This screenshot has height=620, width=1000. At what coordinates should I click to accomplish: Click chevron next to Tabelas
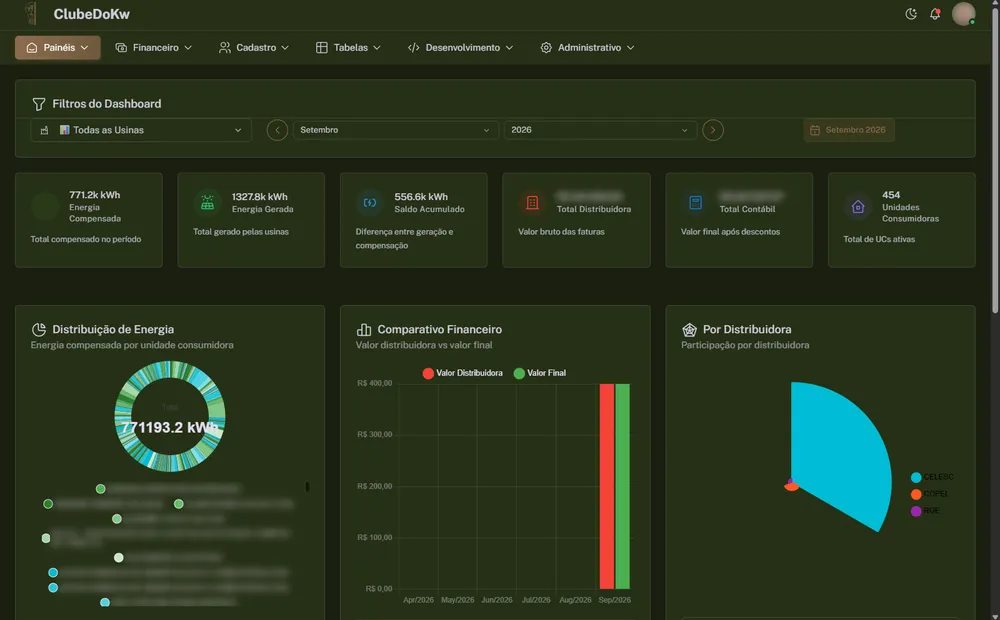[x=377, y=48]
